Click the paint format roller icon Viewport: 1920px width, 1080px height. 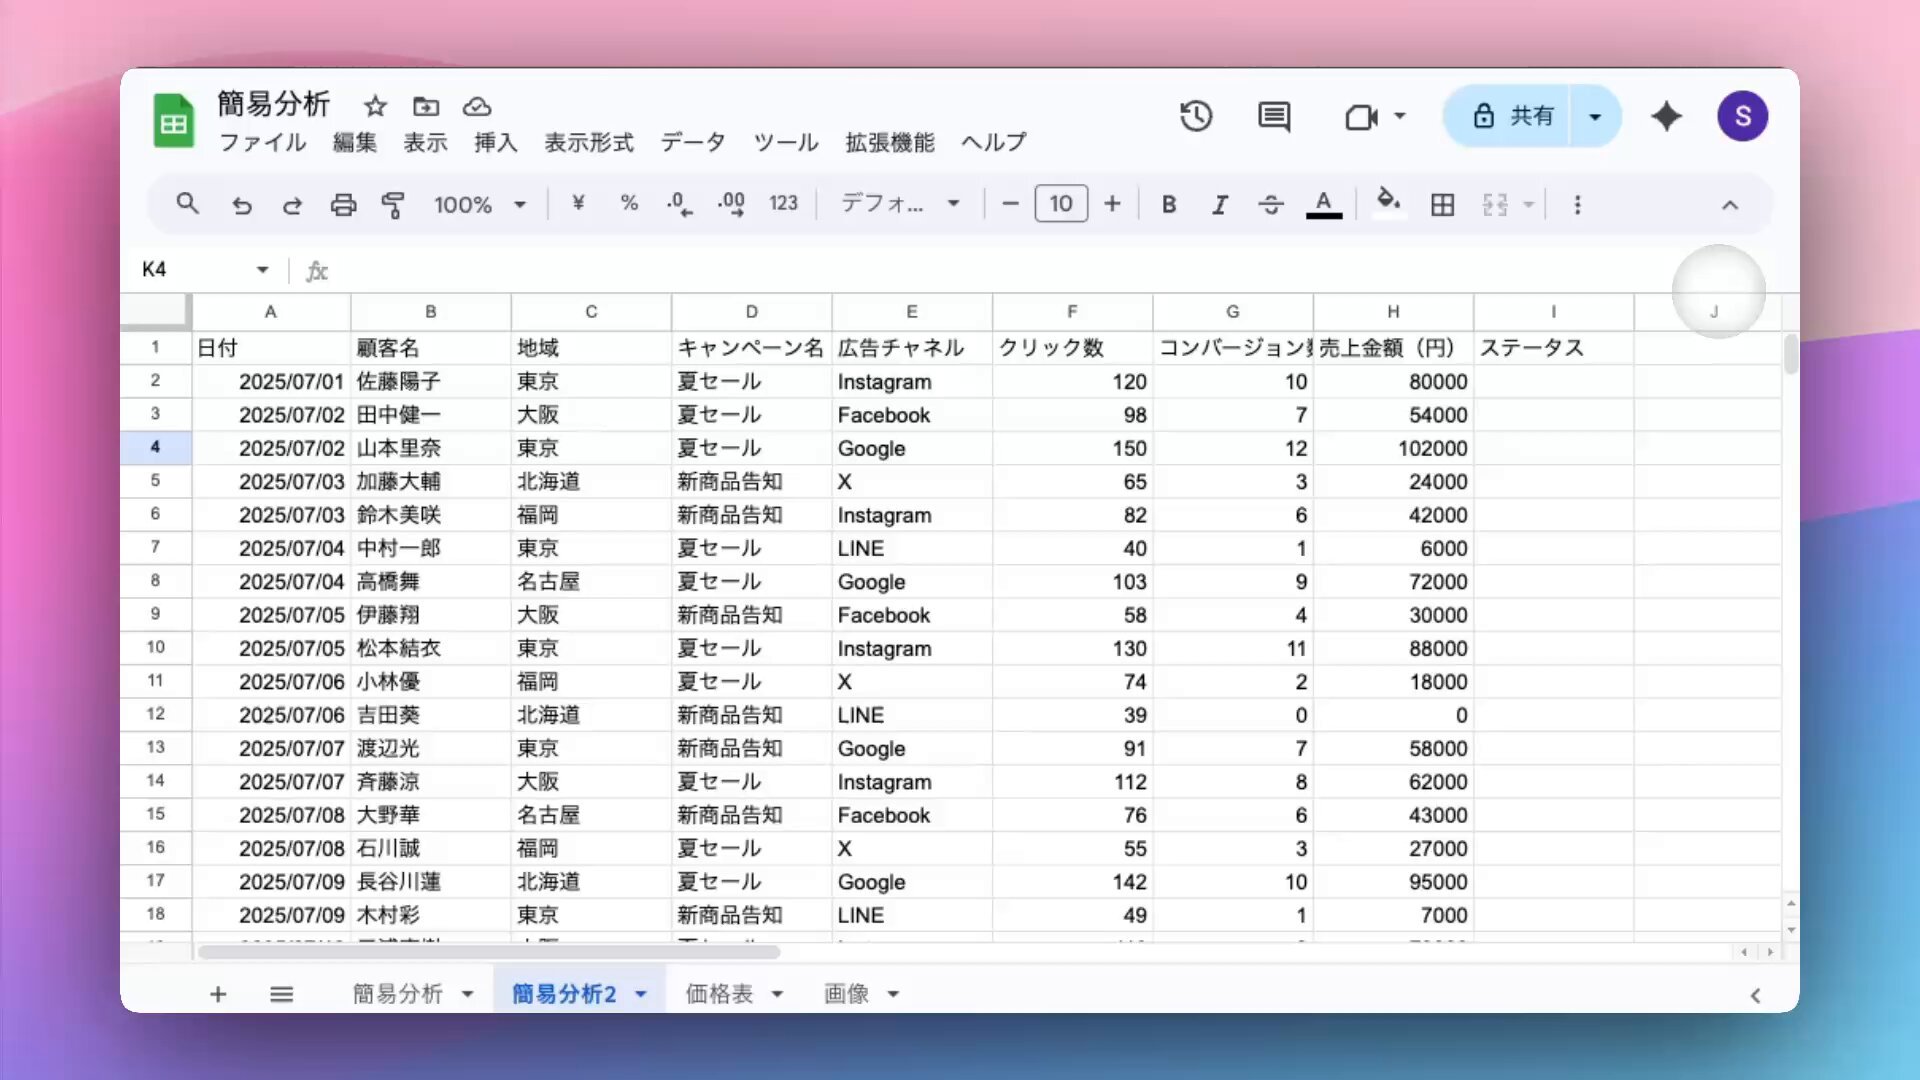point(393,205)
